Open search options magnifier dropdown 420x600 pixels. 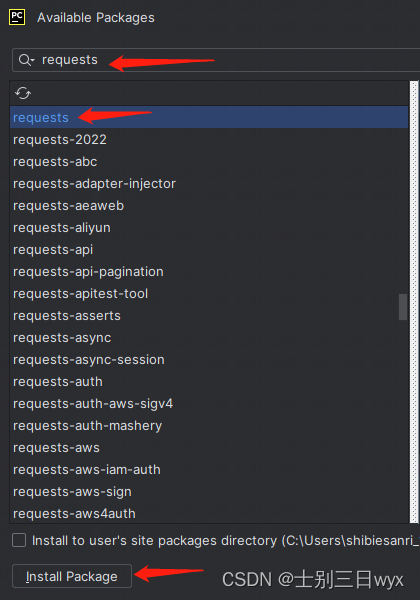point(26,60)
